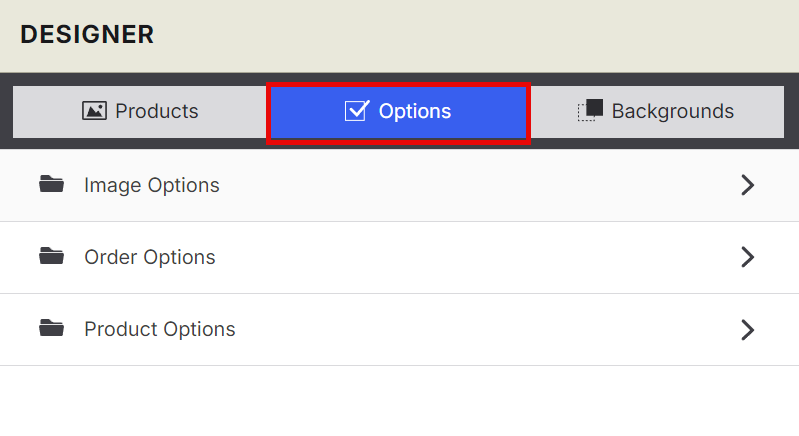This screenshot has width=799, height=436.
Task: Click the Backgrounds tab text label
Action: click(673, 111)
